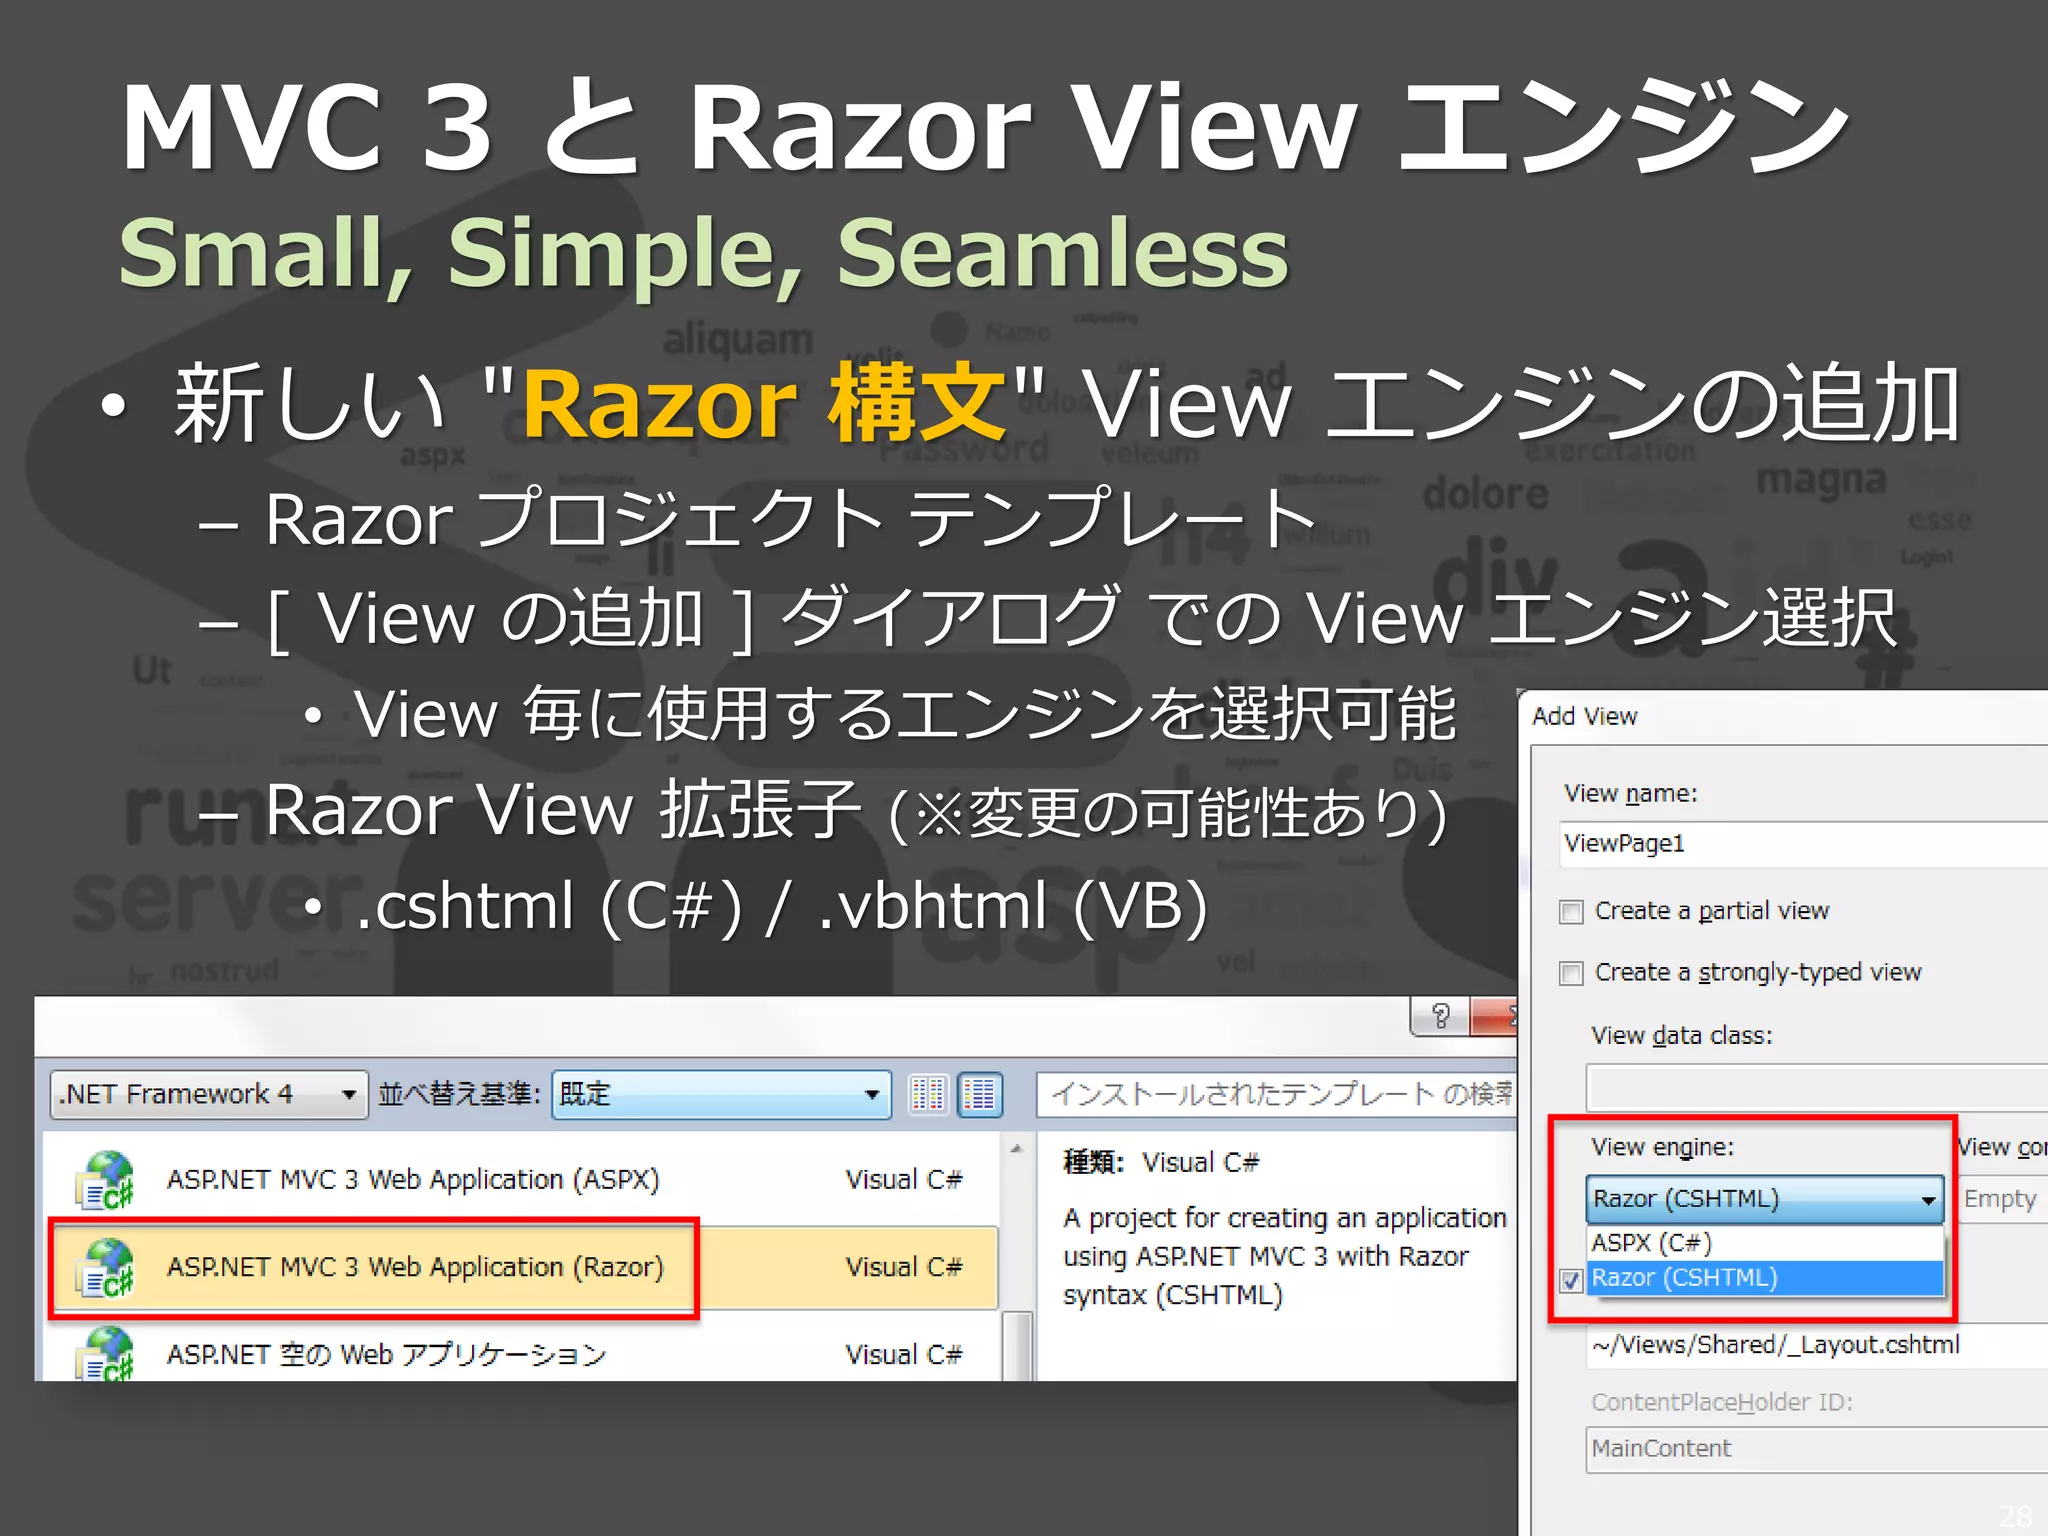Click Visual C# on the Razor template row

(x=903, y=1267)
